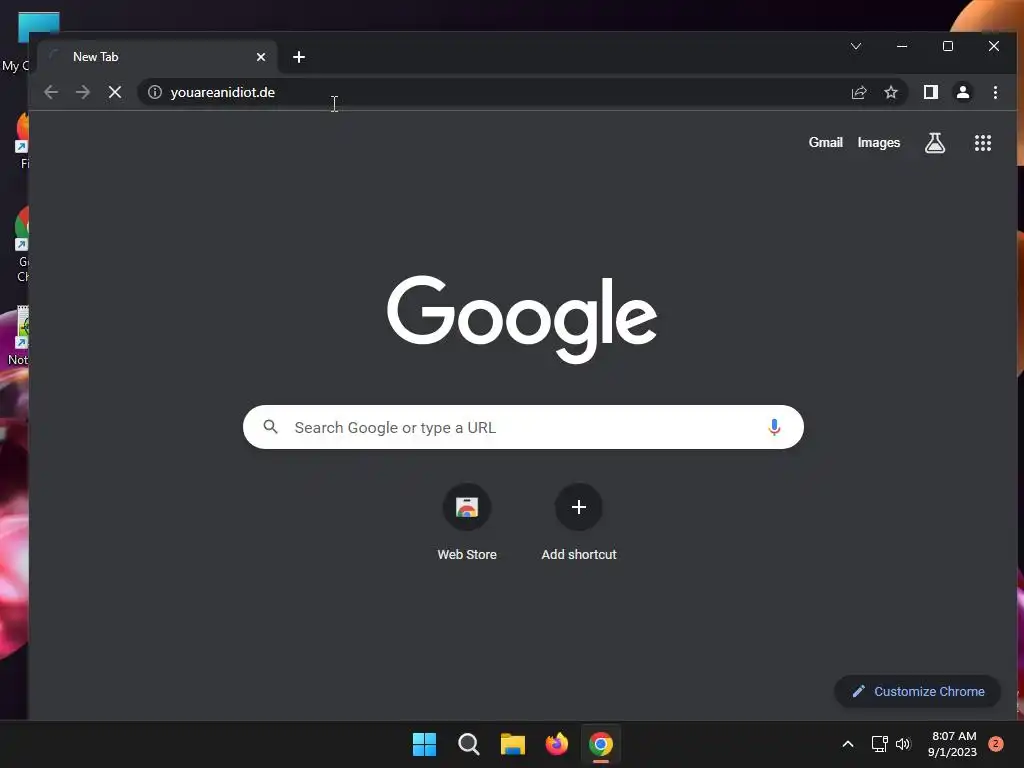Bookmark this tab with the star

(891, 92)
